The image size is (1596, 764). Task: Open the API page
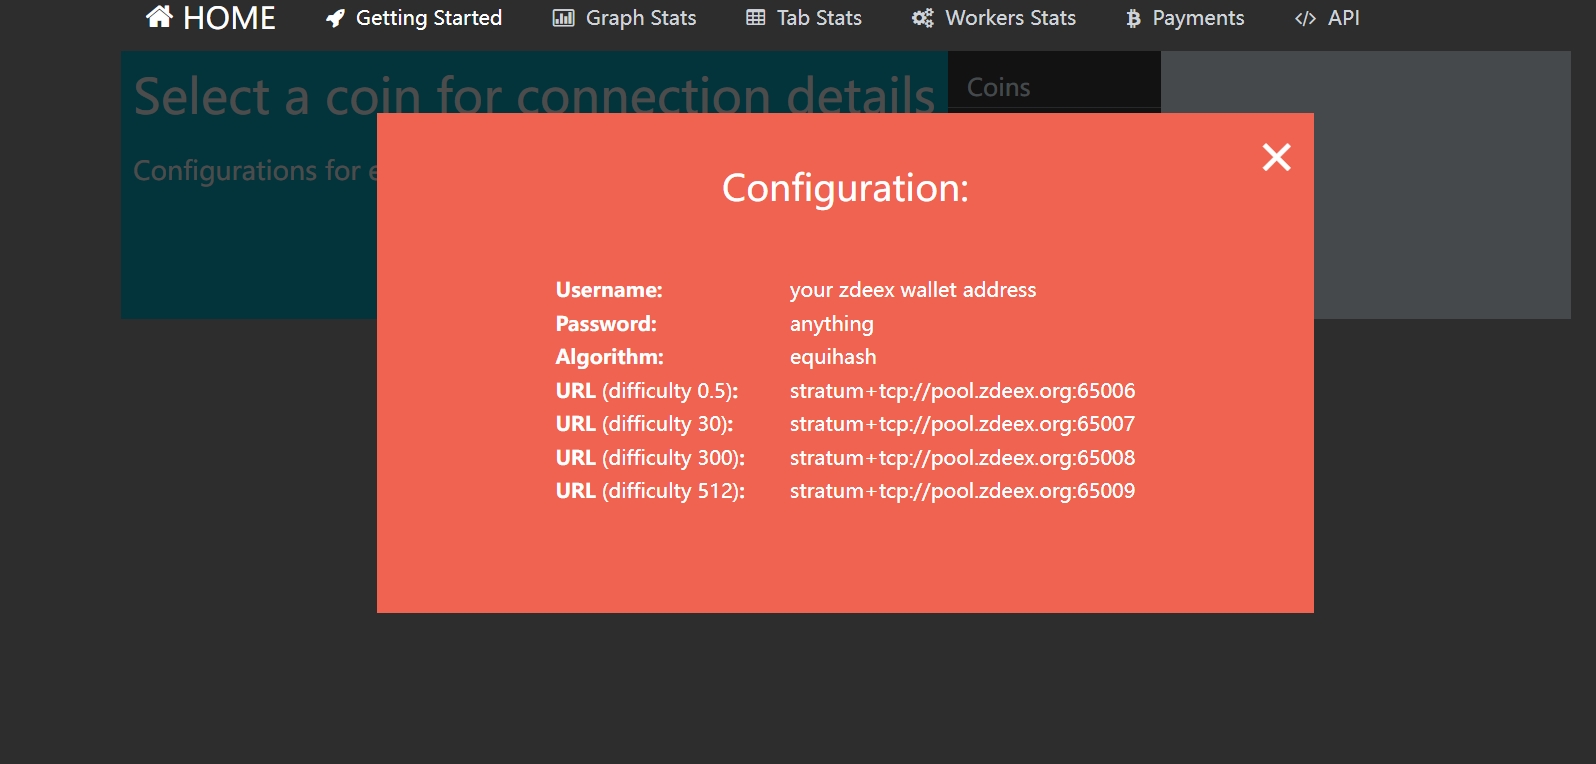(1327, 18)
